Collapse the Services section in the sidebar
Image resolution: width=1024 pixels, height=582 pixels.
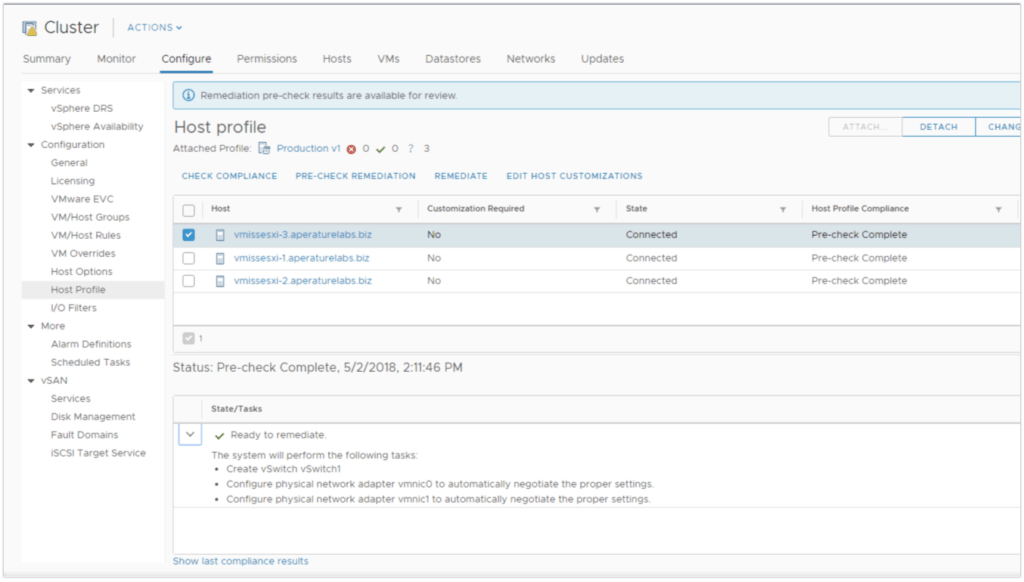coord(31,90)
